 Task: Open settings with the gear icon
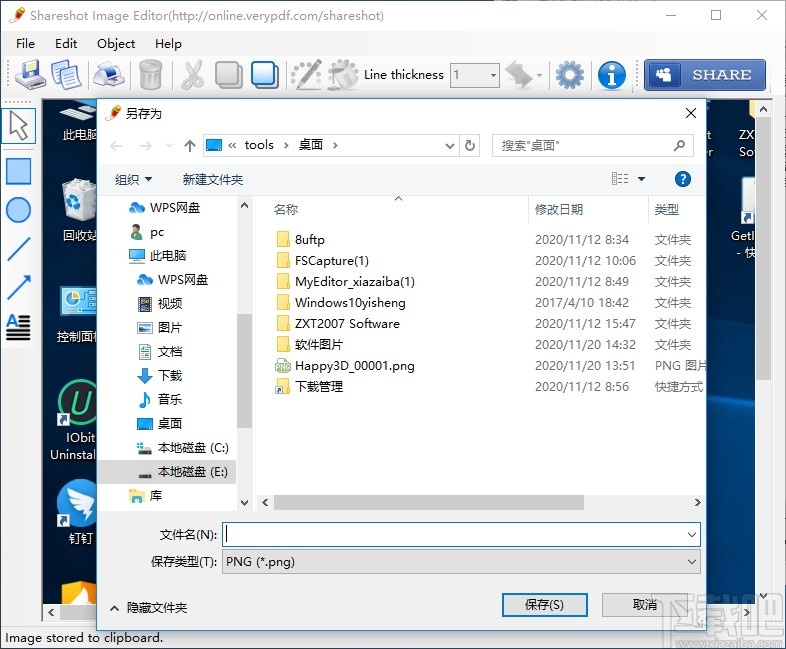pos(569,75)
